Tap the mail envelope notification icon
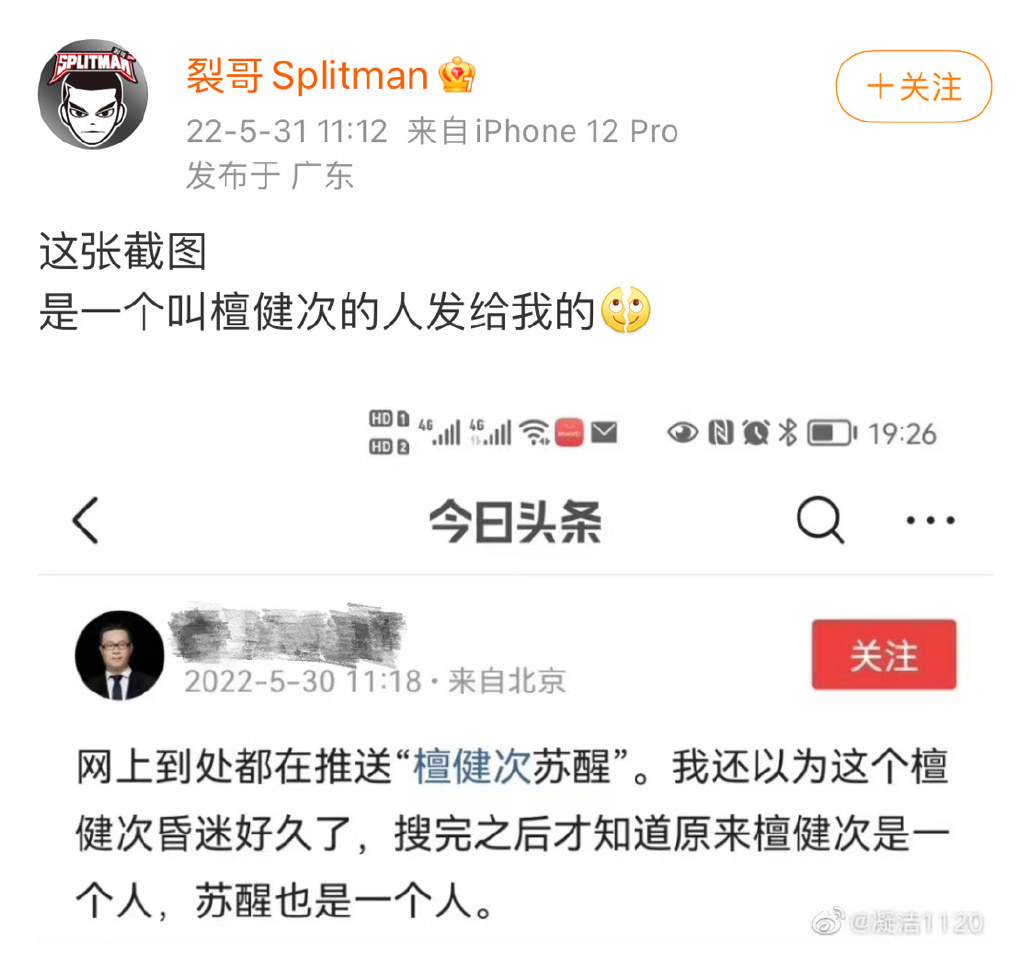Image resolution: width=1024 pixels, height=956 pixels. (604, 432)
